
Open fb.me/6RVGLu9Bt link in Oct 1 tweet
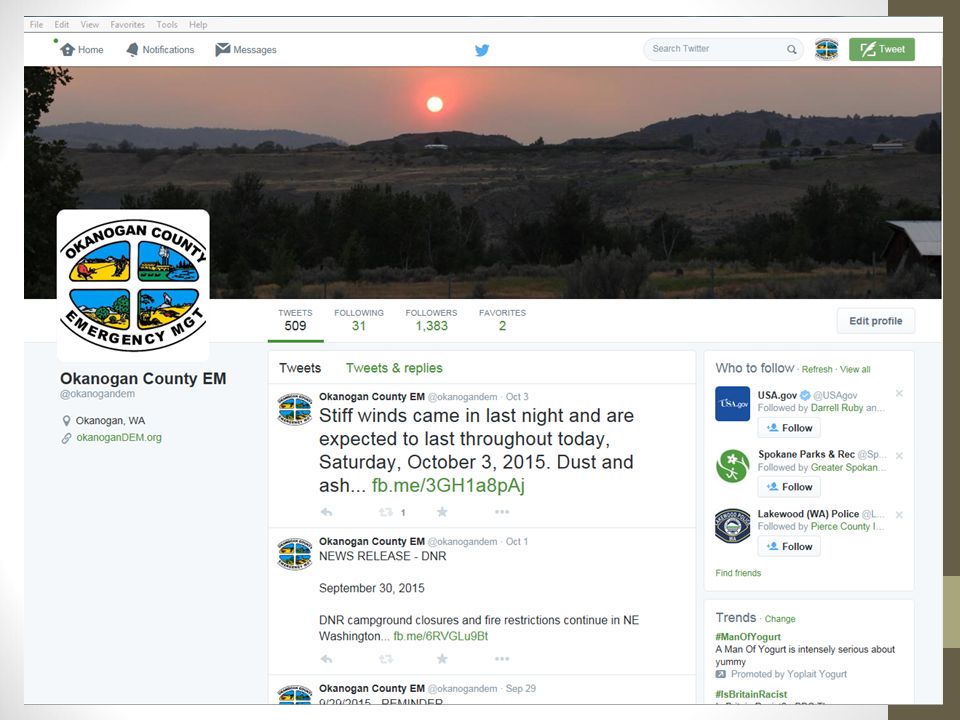[x=440, y=636]
